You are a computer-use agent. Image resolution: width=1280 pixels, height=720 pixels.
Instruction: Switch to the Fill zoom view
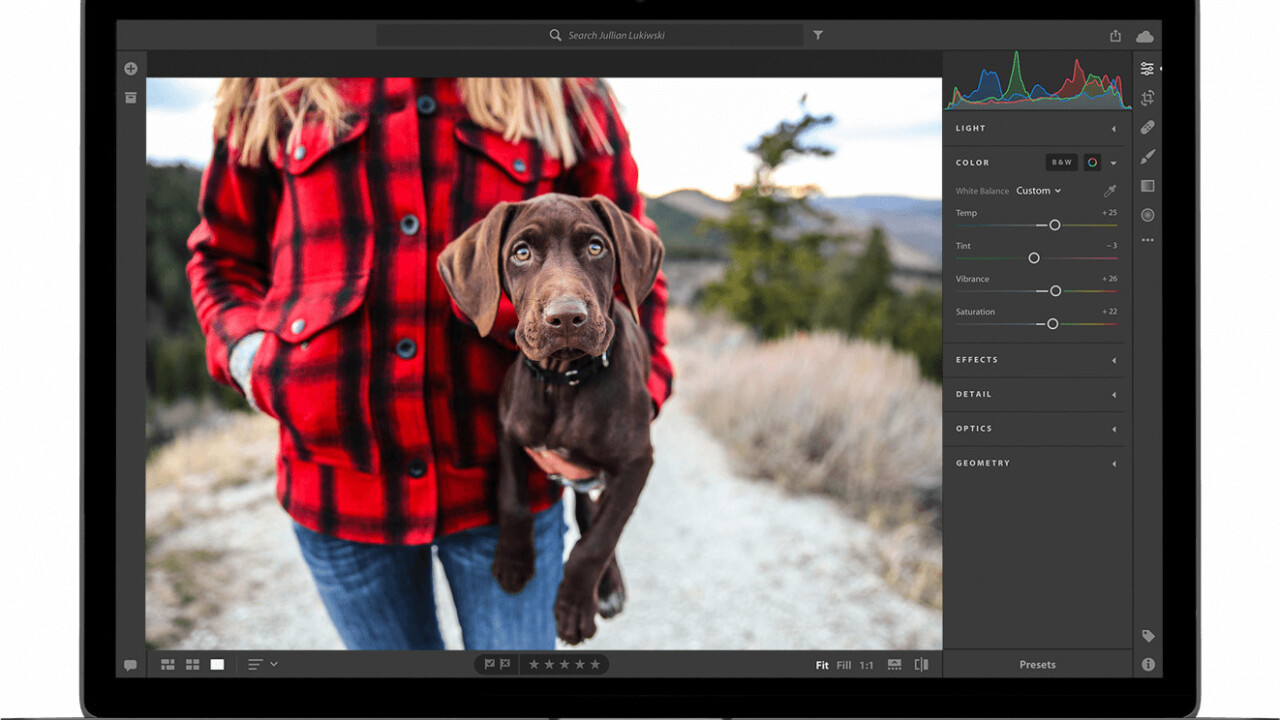(844, 665)
